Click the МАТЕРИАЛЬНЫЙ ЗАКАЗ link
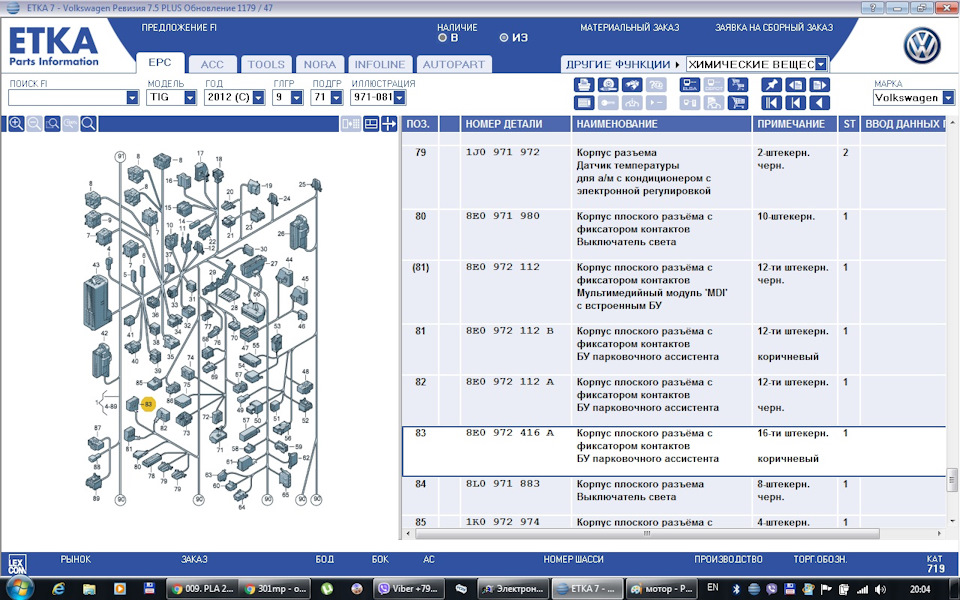Viewport: 960px width, 600px height. [x=629, y=28]
